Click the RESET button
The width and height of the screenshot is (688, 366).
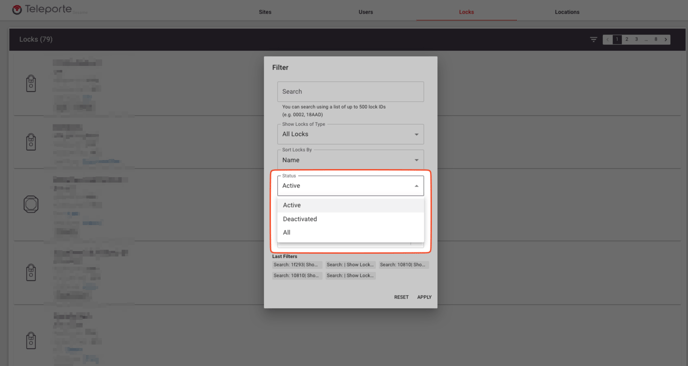pyautogui.click(x=401, y=297)
